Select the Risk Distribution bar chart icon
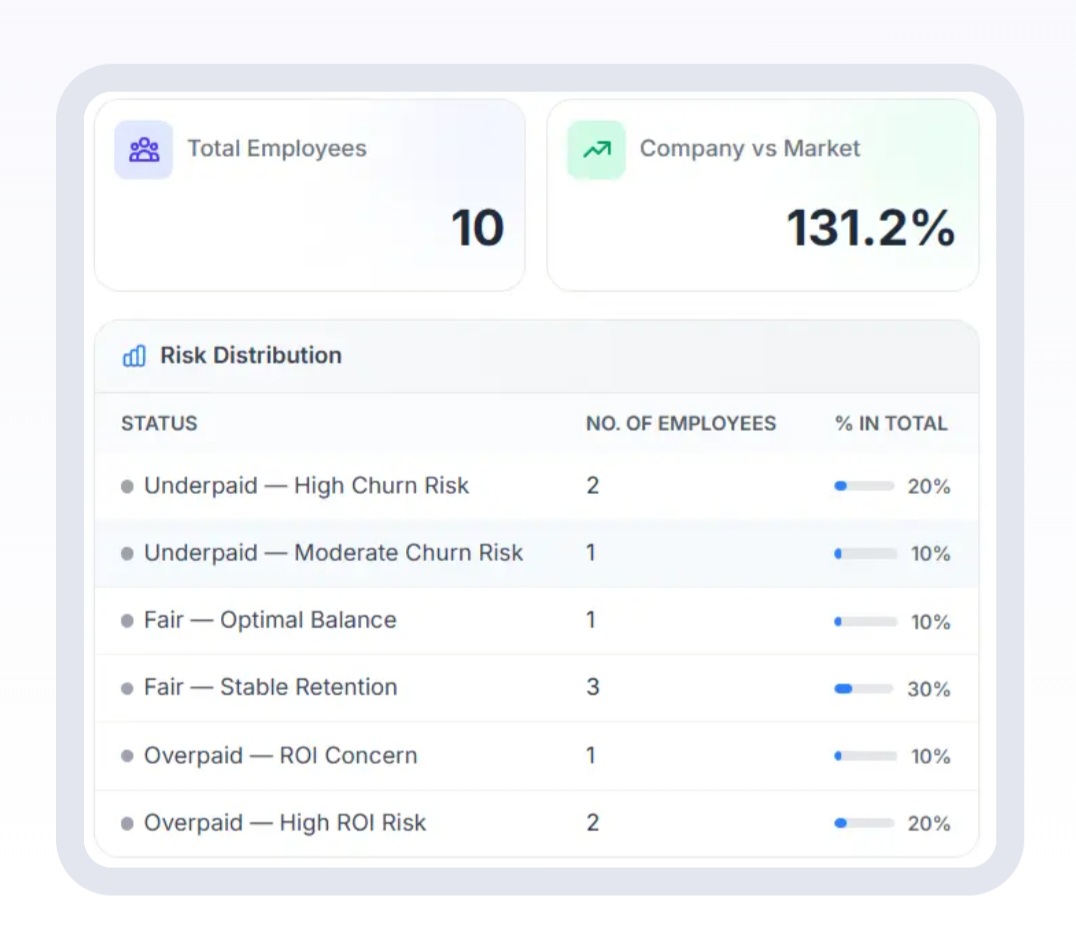1076x950 pixels. click(131, 356)
